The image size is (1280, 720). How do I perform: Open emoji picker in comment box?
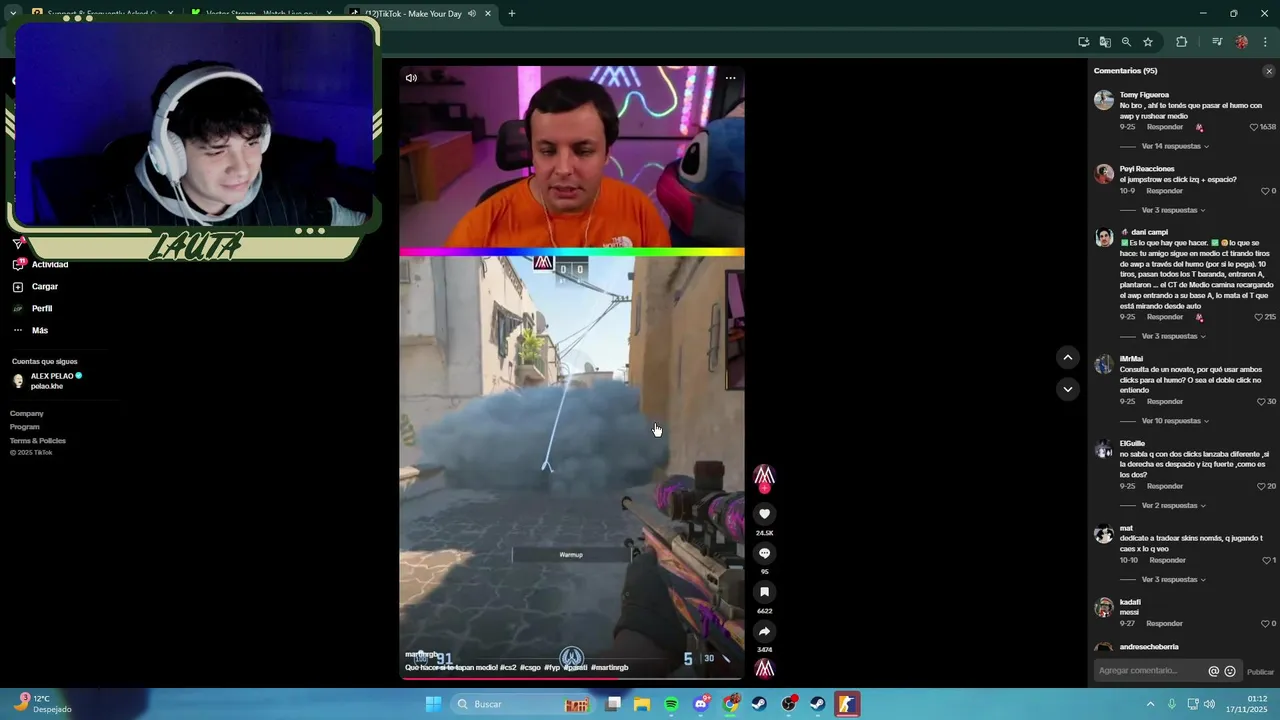tap(1230, 671)
